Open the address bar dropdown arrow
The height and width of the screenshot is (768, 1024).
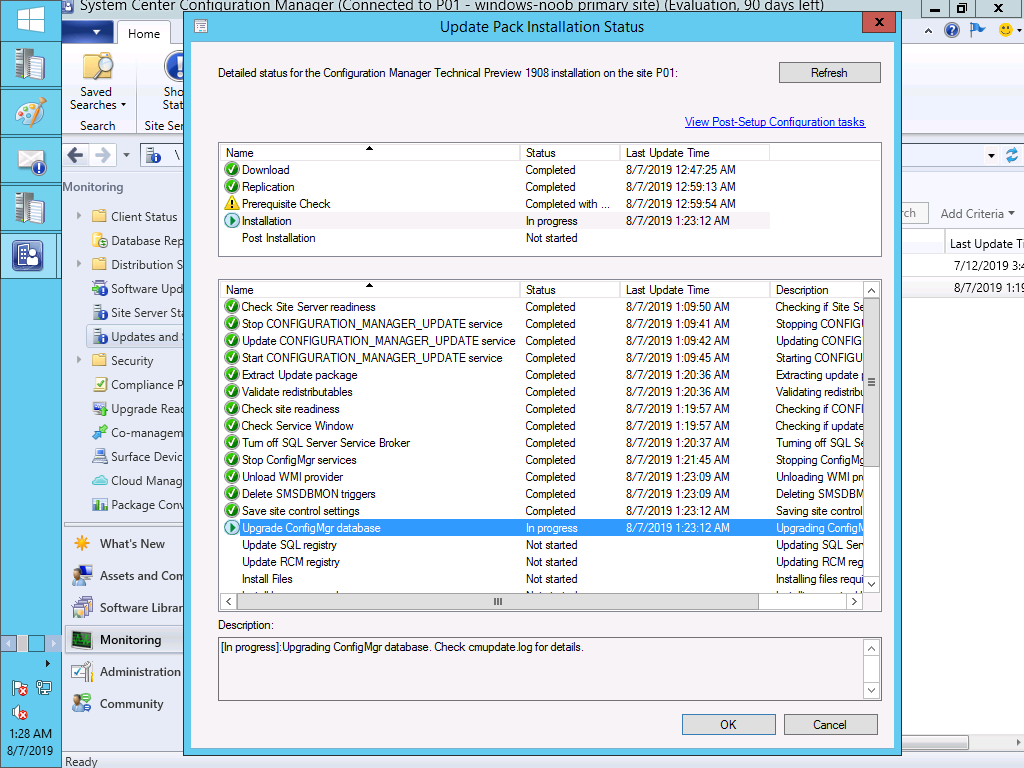tap(991, 156)
